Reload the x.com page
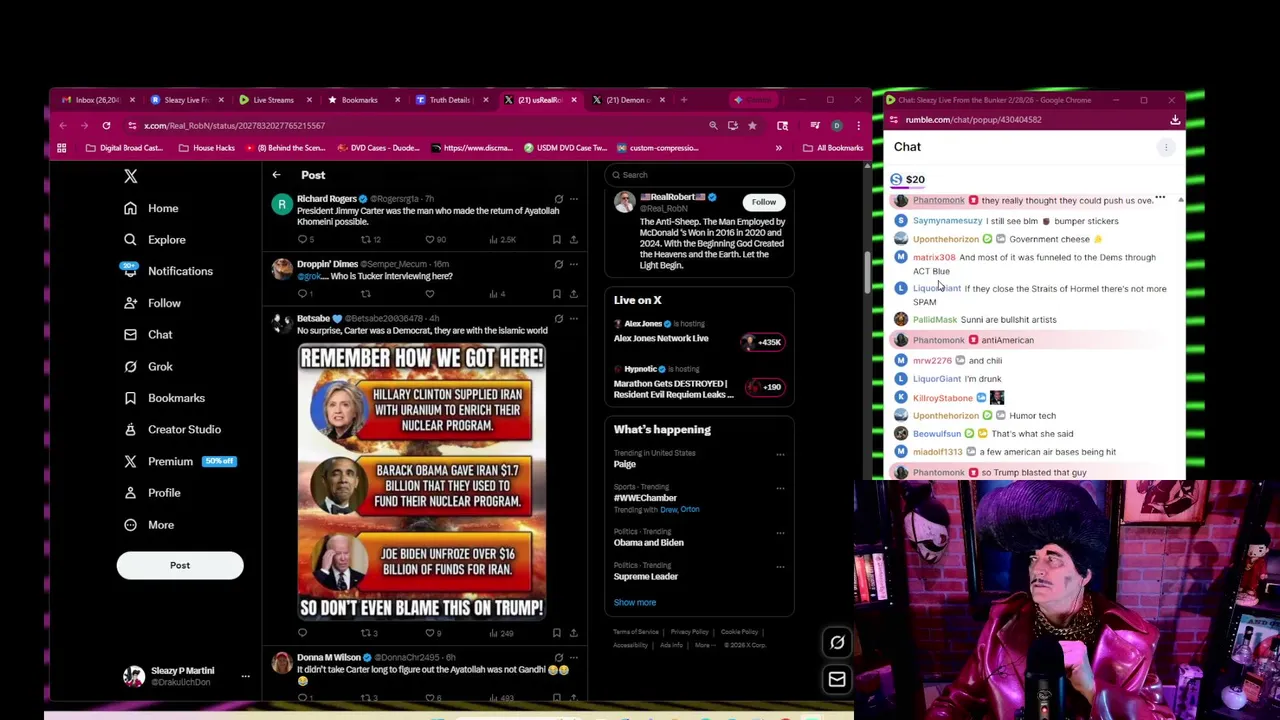Viewport: 1280px width, 720px height. coord(106,126)
